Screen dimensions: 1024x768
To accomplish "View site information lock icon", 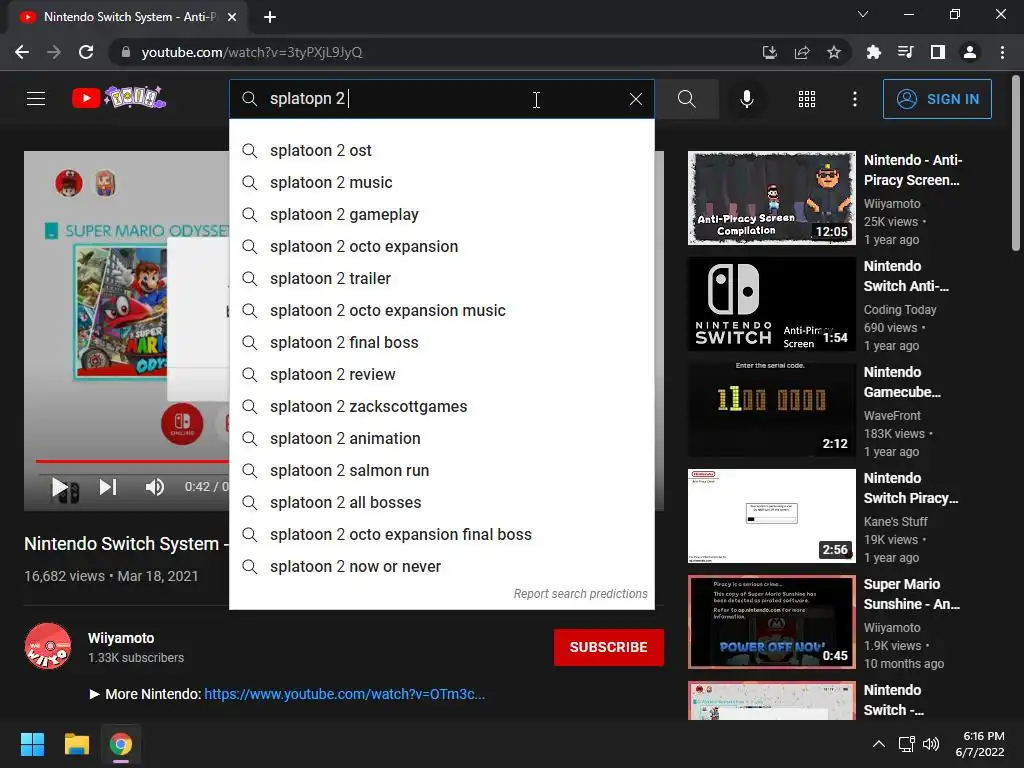I will click(126, 52).
